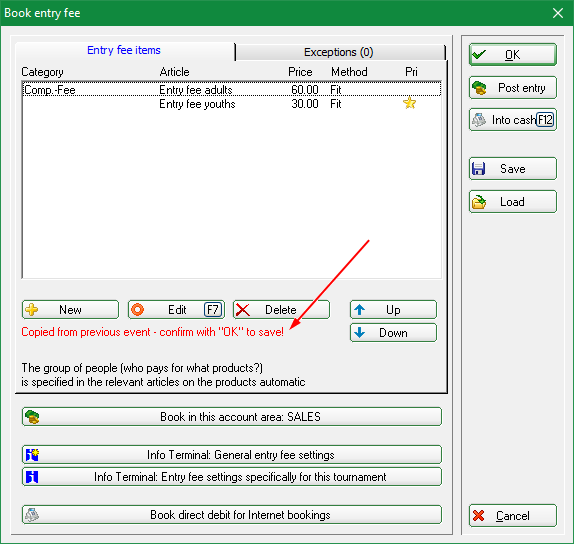
Task: Select the Entry fee youths row
Action: (232, 104)
